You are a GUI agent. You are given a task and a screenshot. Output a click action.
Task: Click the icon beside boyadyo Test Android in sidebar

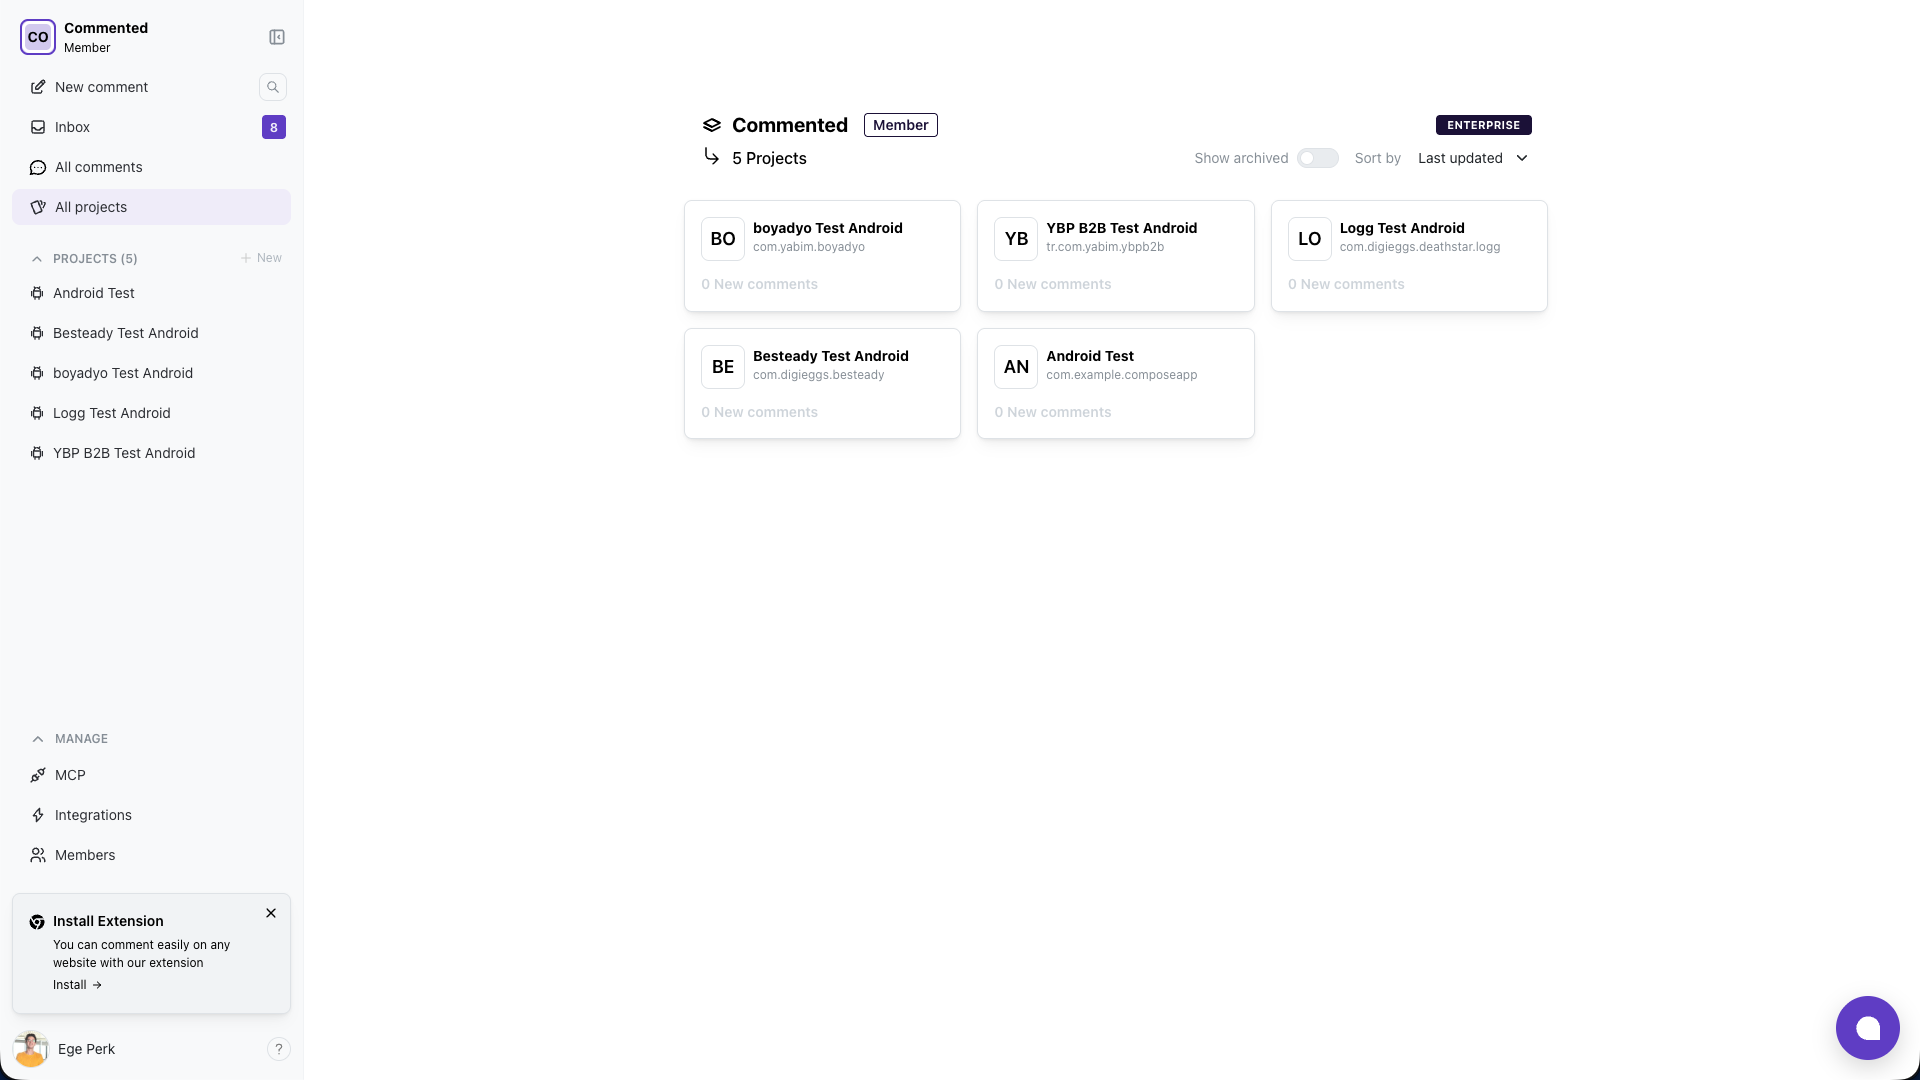[37, 373]
